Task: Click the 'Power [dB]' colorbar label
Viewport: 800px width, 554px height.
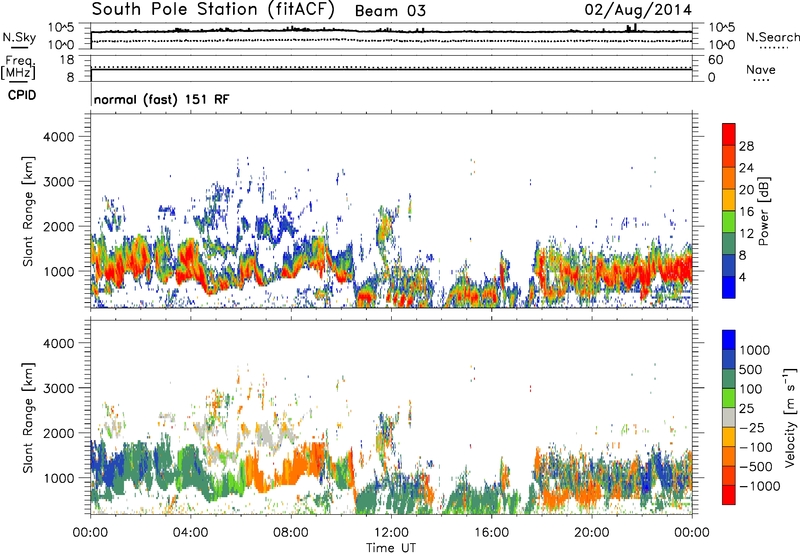Action: (764, 211)
